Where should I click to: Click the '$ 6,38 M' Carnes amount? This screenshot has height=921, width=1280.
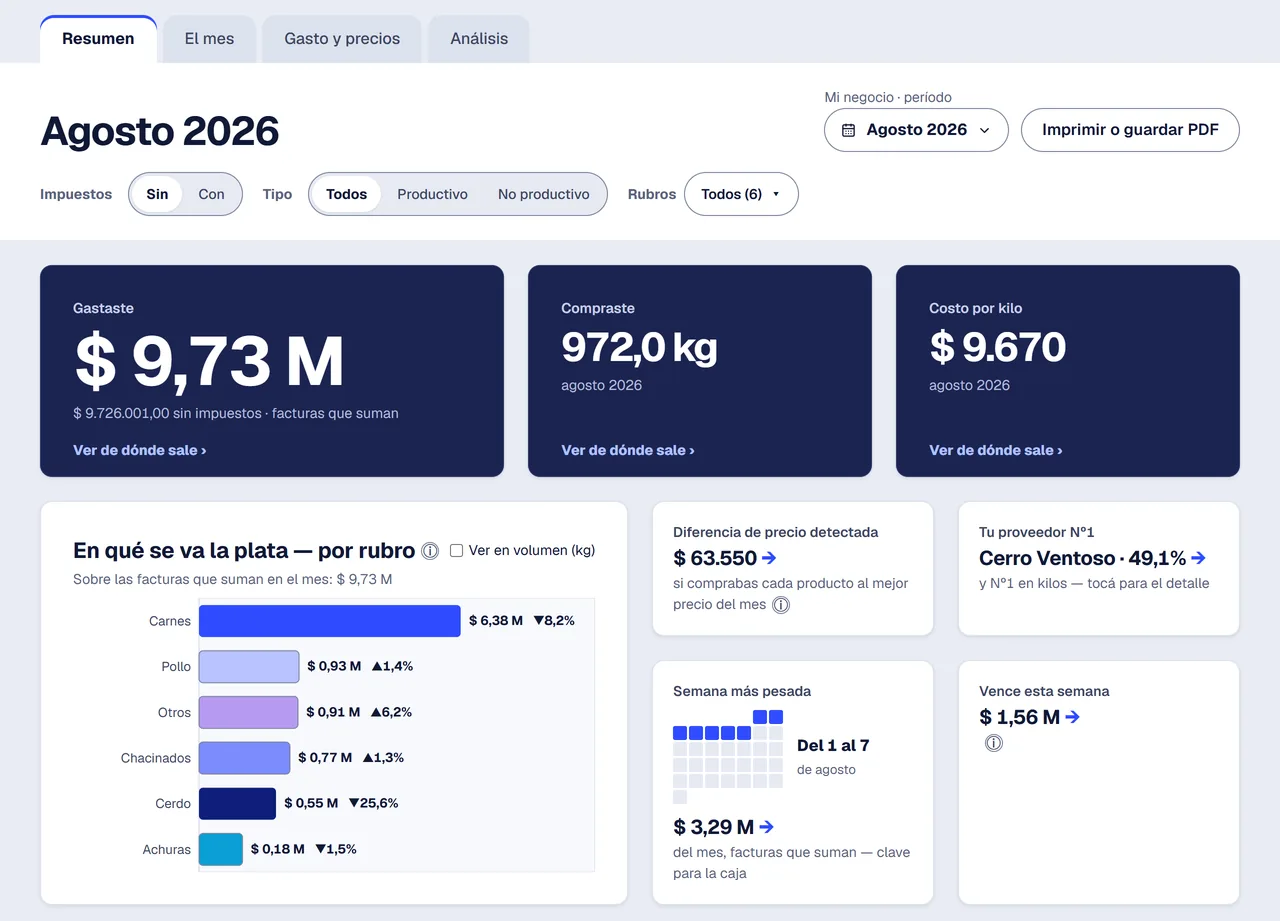tap(496, 621)
